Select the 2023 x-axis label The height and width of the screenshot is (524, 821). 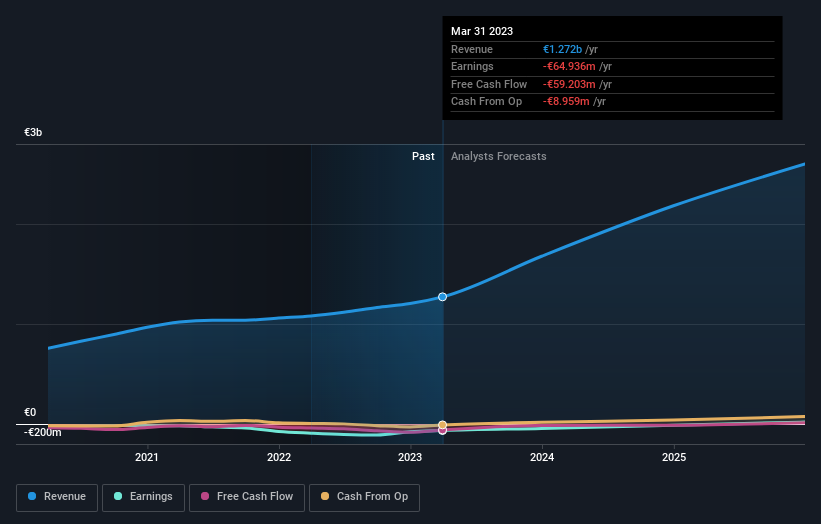coord(410,457)
